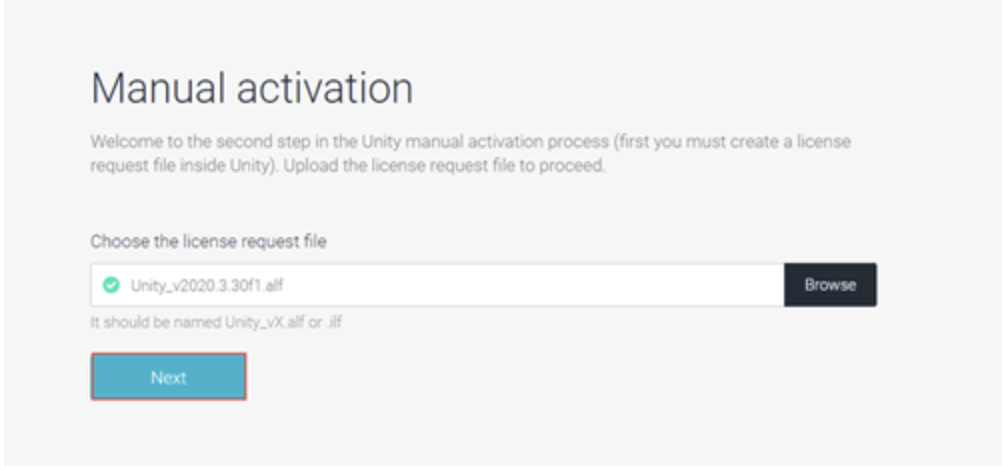
Task: Click the word 'activation' in the page title
Action: [x=325, y=88]
